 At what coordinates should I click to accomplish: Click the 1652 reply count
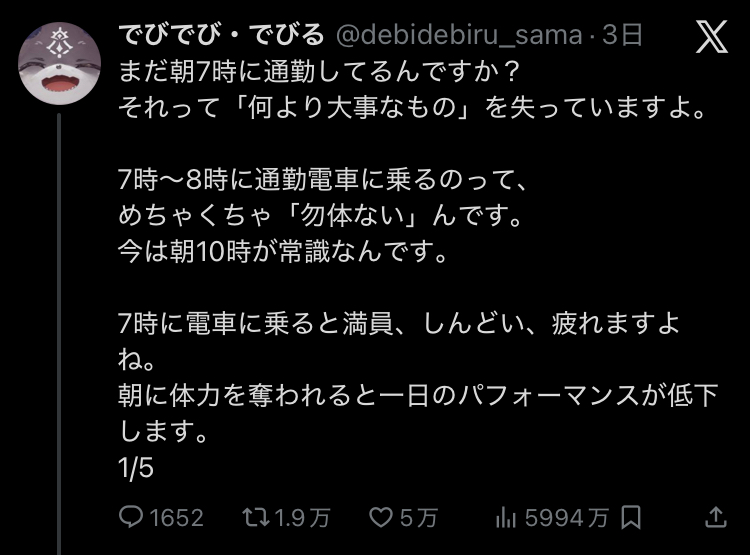coord(176,517)
